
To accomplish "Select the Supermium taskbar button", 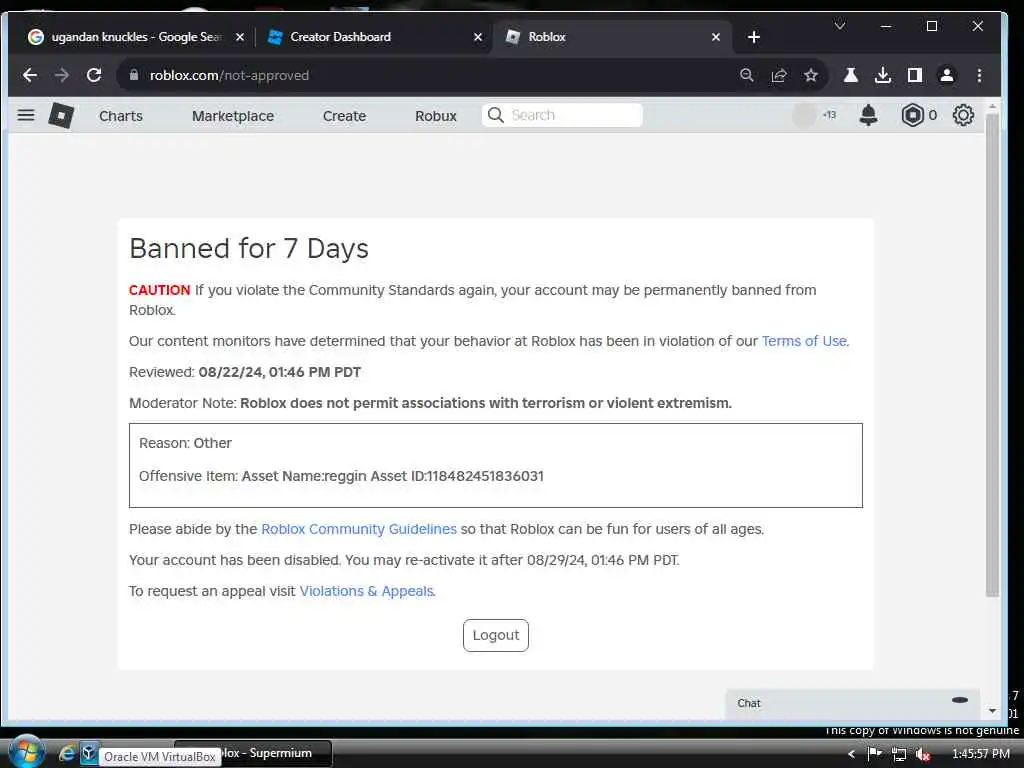I will (253, 753).
